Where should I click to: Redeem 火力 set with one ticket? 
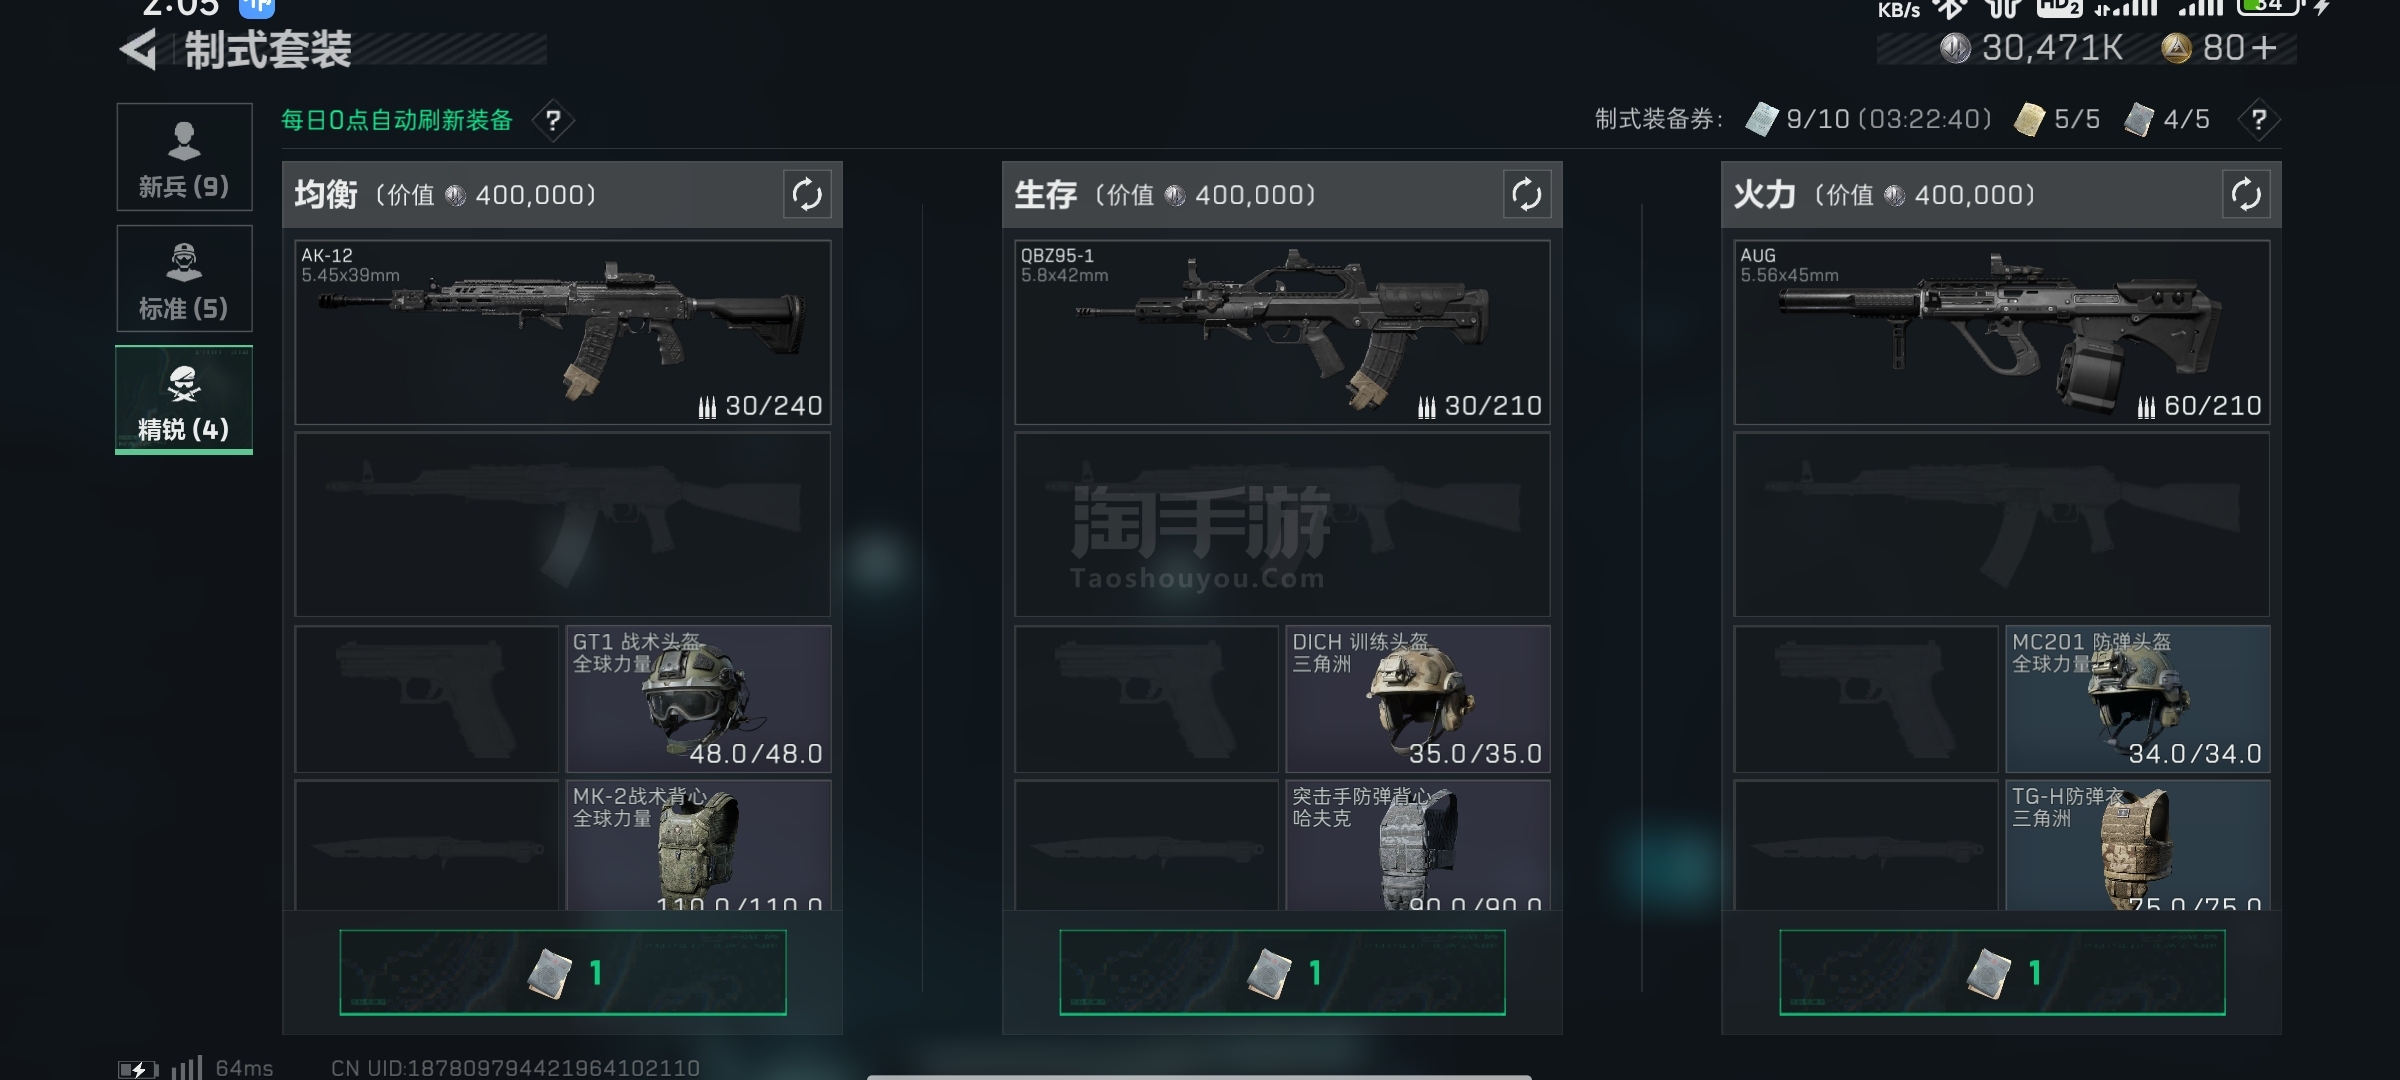(2002, 972)
